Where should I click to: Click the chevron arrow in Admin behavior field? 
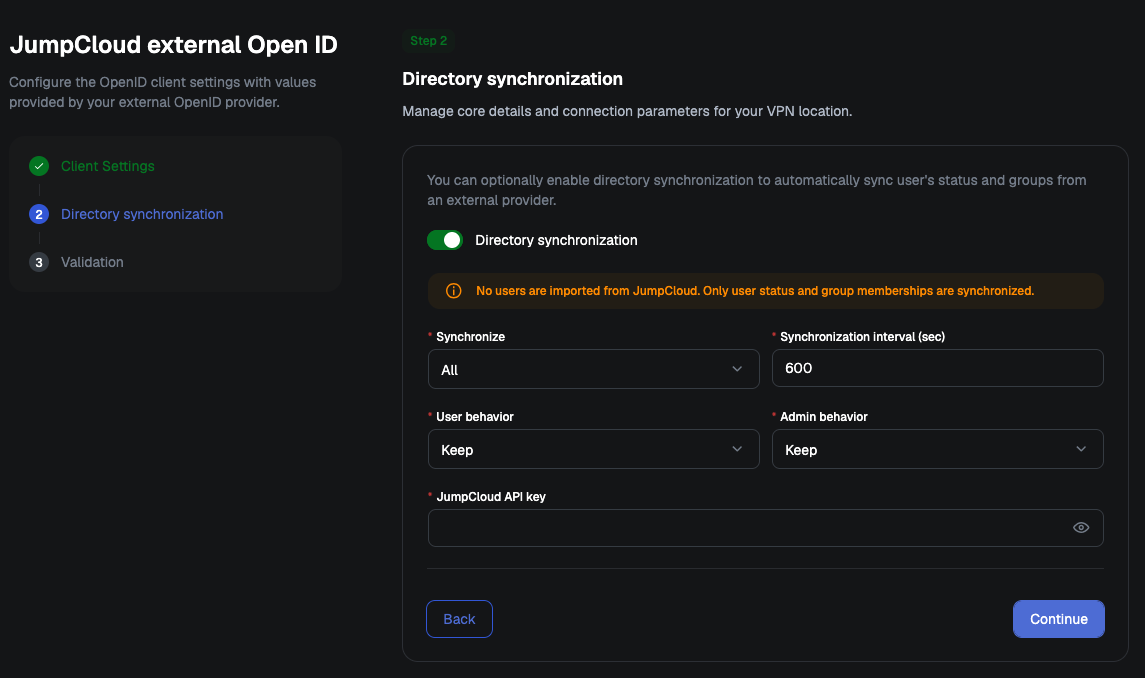pos(1081,449)
